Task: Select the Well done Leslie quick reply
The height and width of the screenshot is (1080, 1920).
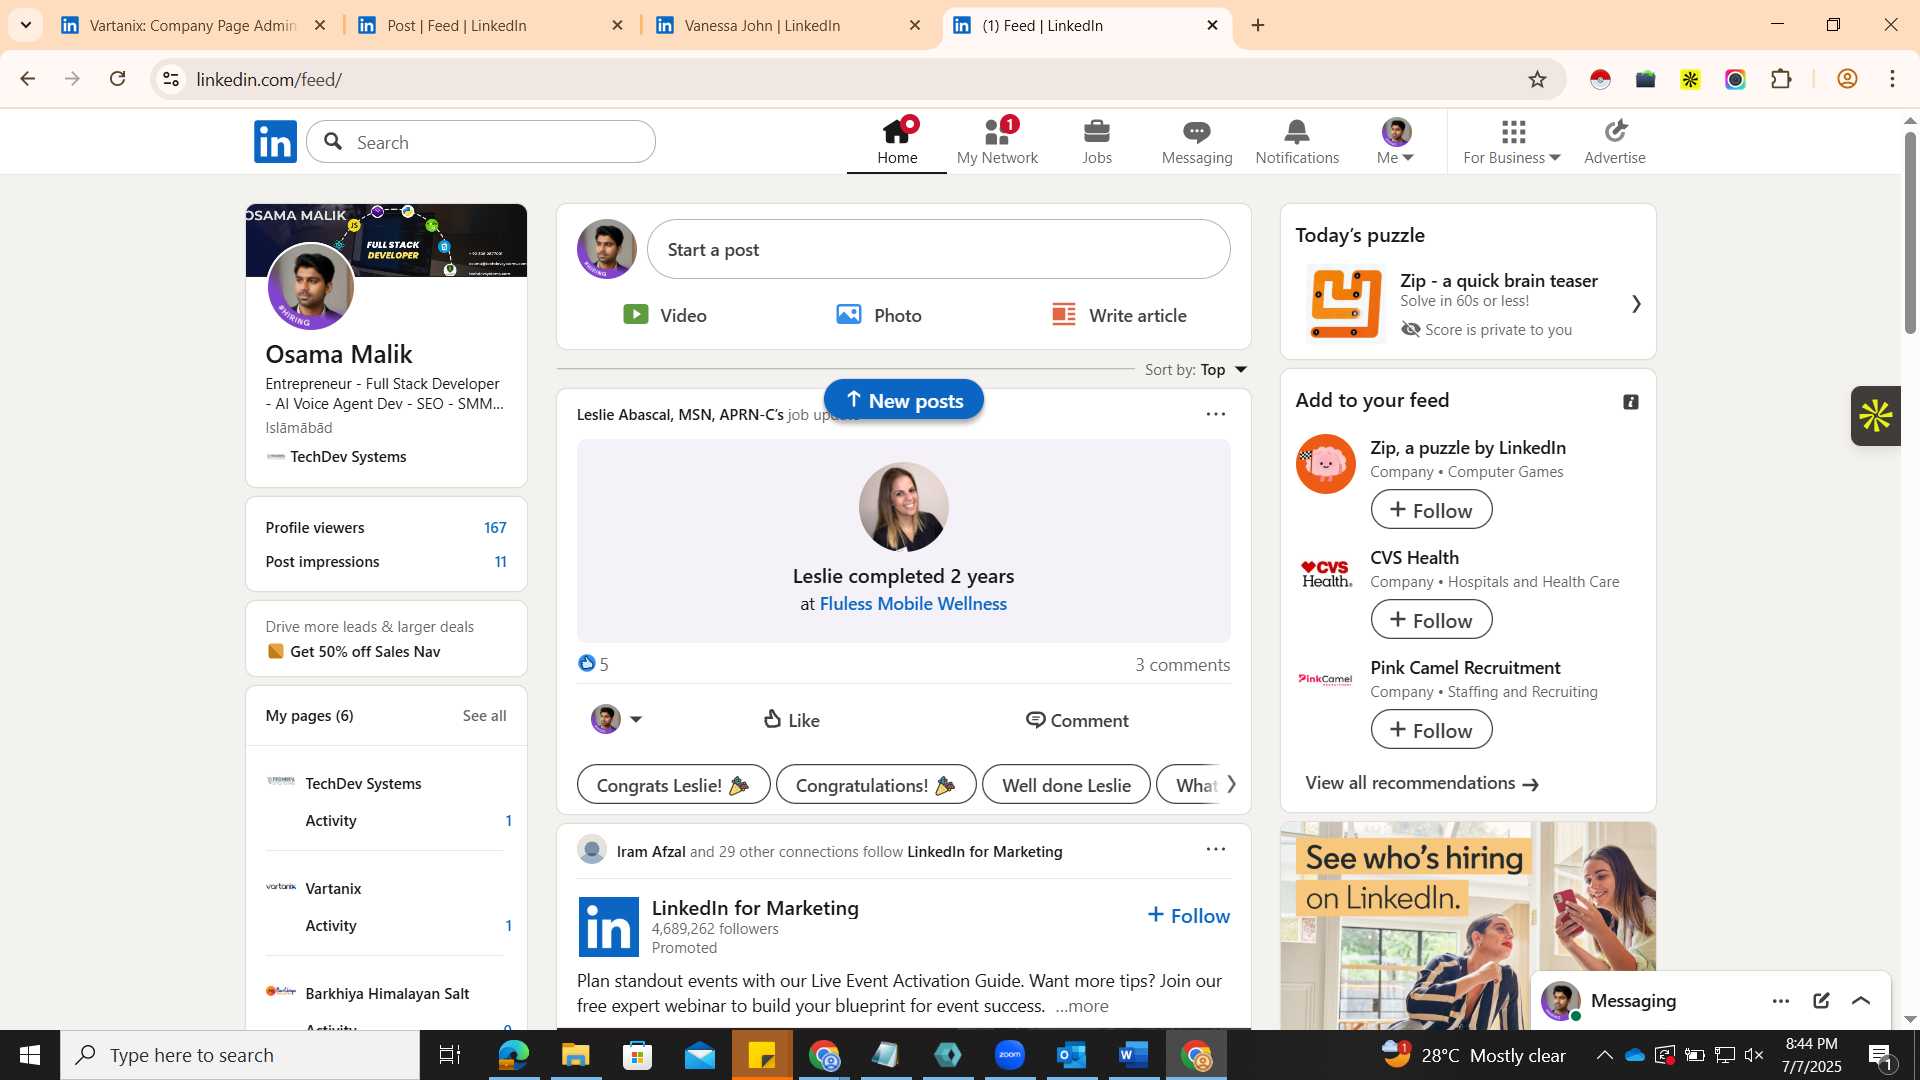Action: click(1066, 785)
